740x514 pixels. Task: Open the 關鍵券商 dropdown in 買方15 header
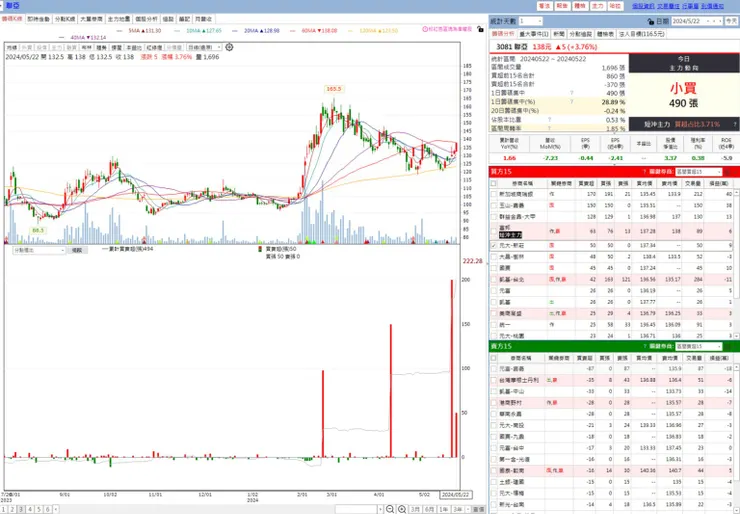point(719,172)
